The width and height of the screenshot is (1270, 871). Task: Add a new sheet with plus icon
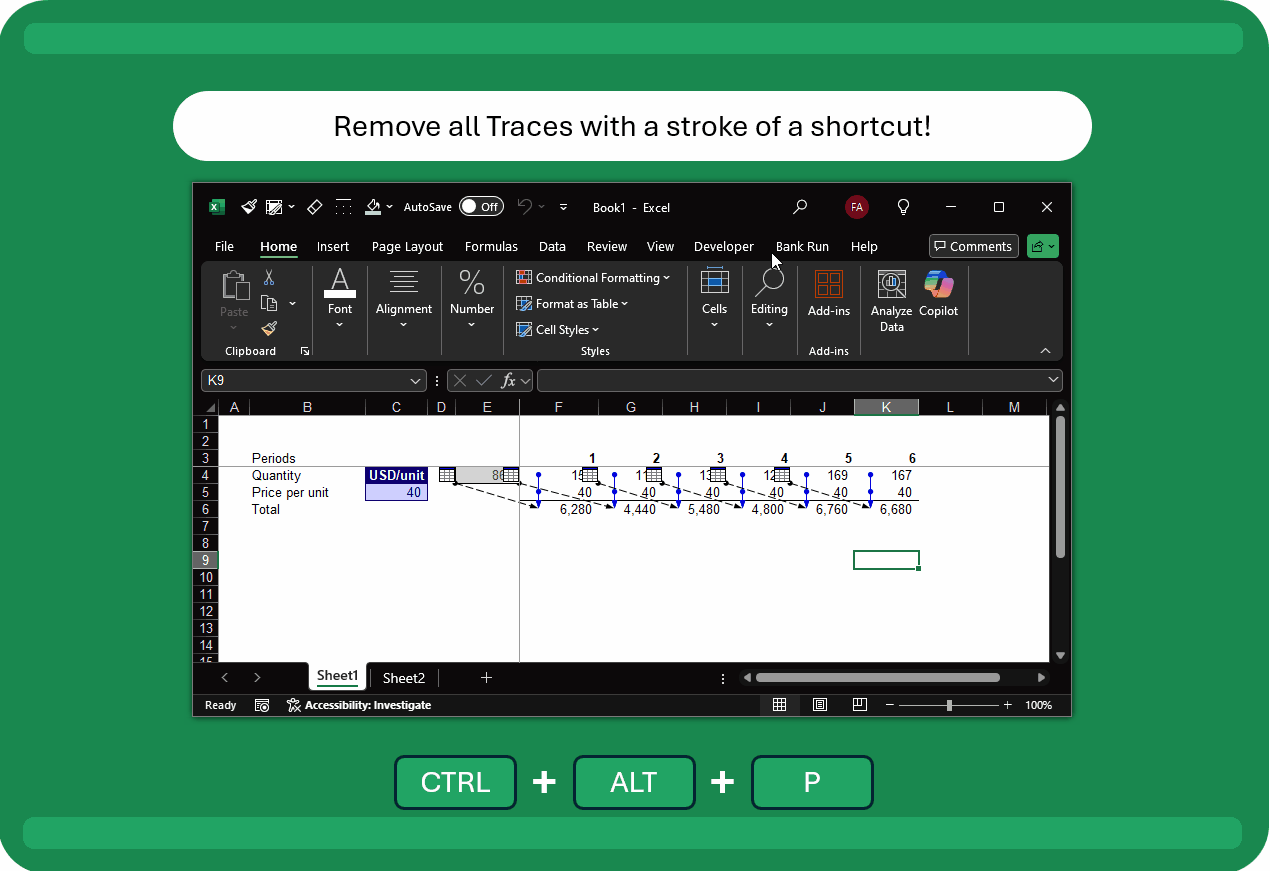[486, 678]
